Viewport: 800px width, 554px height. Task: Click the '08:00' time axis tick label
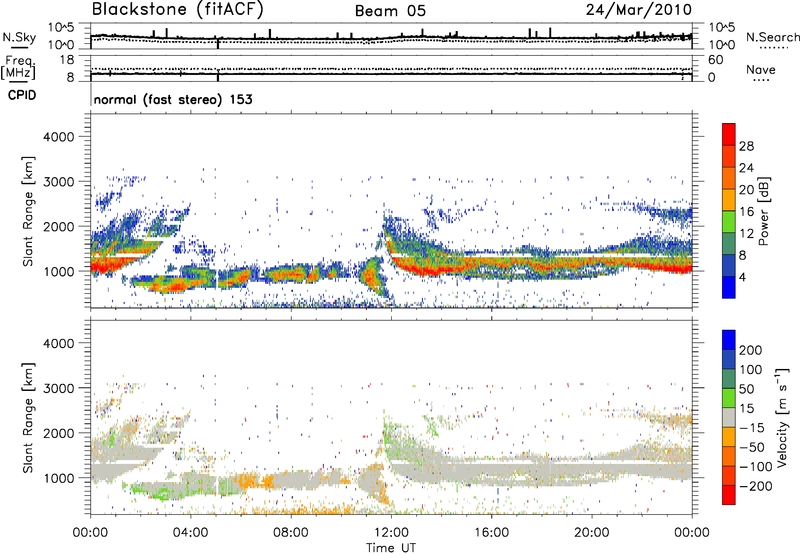click(x=291, y=533)
